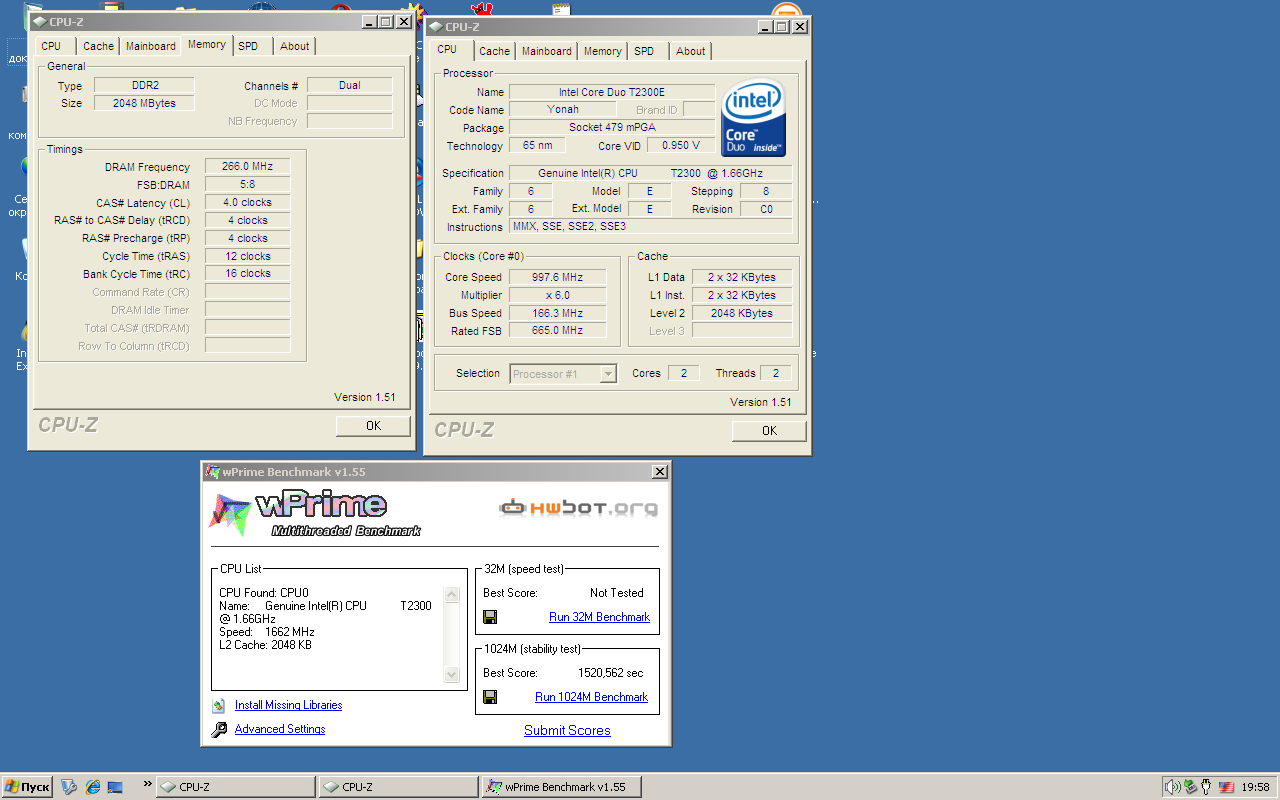Click the save icon beside Run 1024M Benchmark
Image resolution: width=1280 pixels, height=800 pixels.
click(490, 697)
